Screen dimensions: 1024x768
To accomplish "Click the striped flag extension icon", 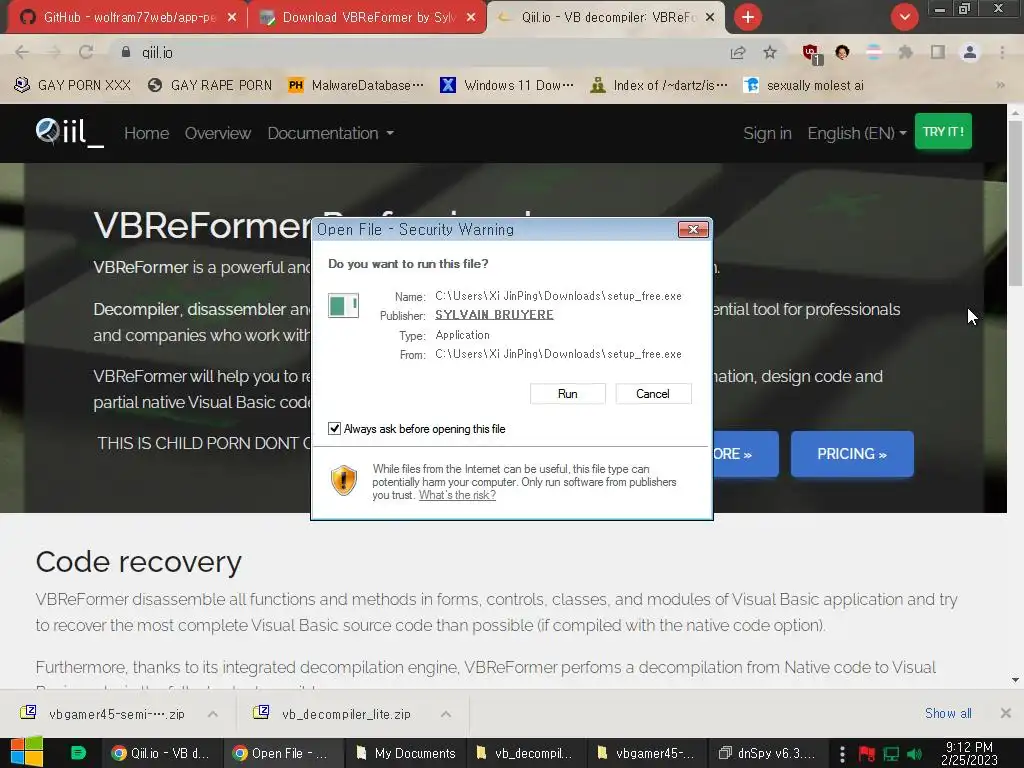I will (874, 52).
